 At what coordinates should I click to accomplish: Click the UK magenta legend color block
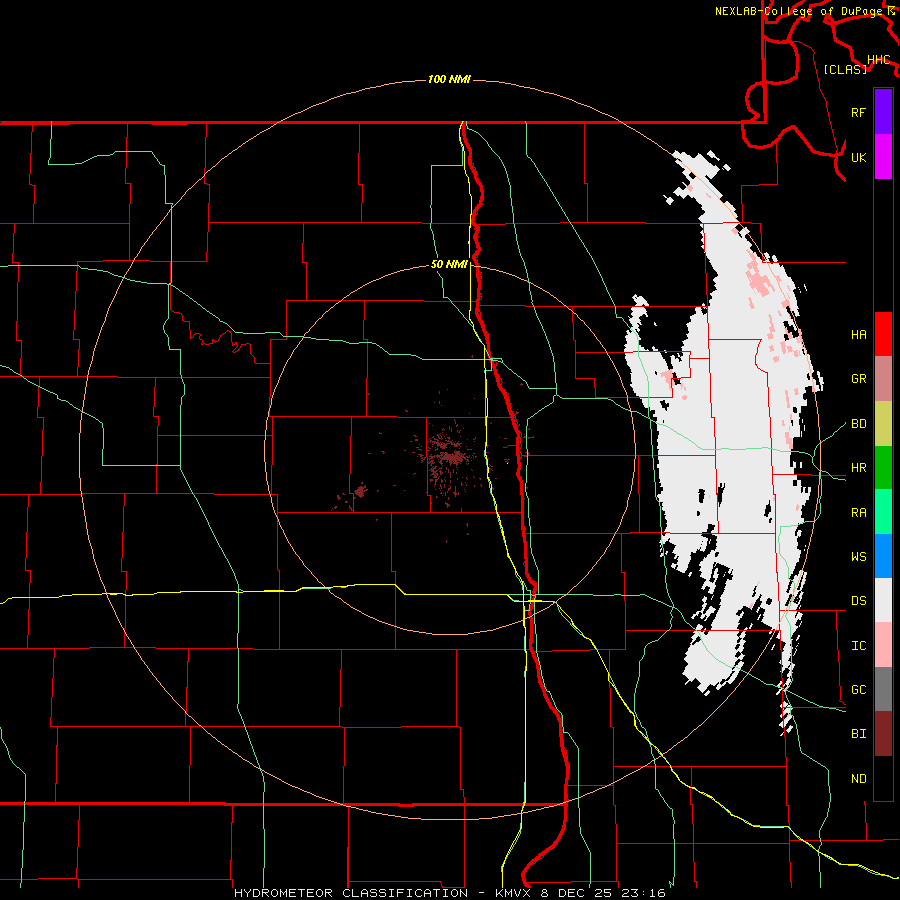point(883,157)
